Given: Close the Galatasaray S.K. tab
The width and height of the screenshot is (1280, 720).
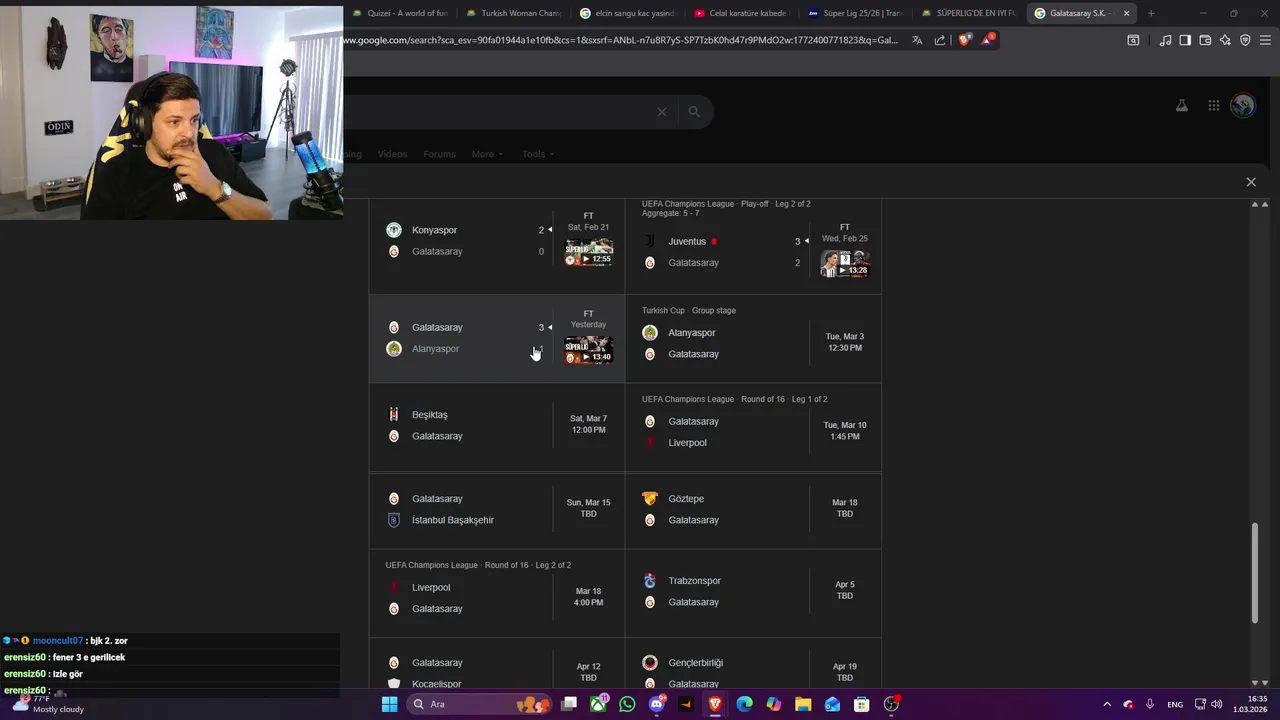Looking at the screenshot, I should coord(1127,13).
